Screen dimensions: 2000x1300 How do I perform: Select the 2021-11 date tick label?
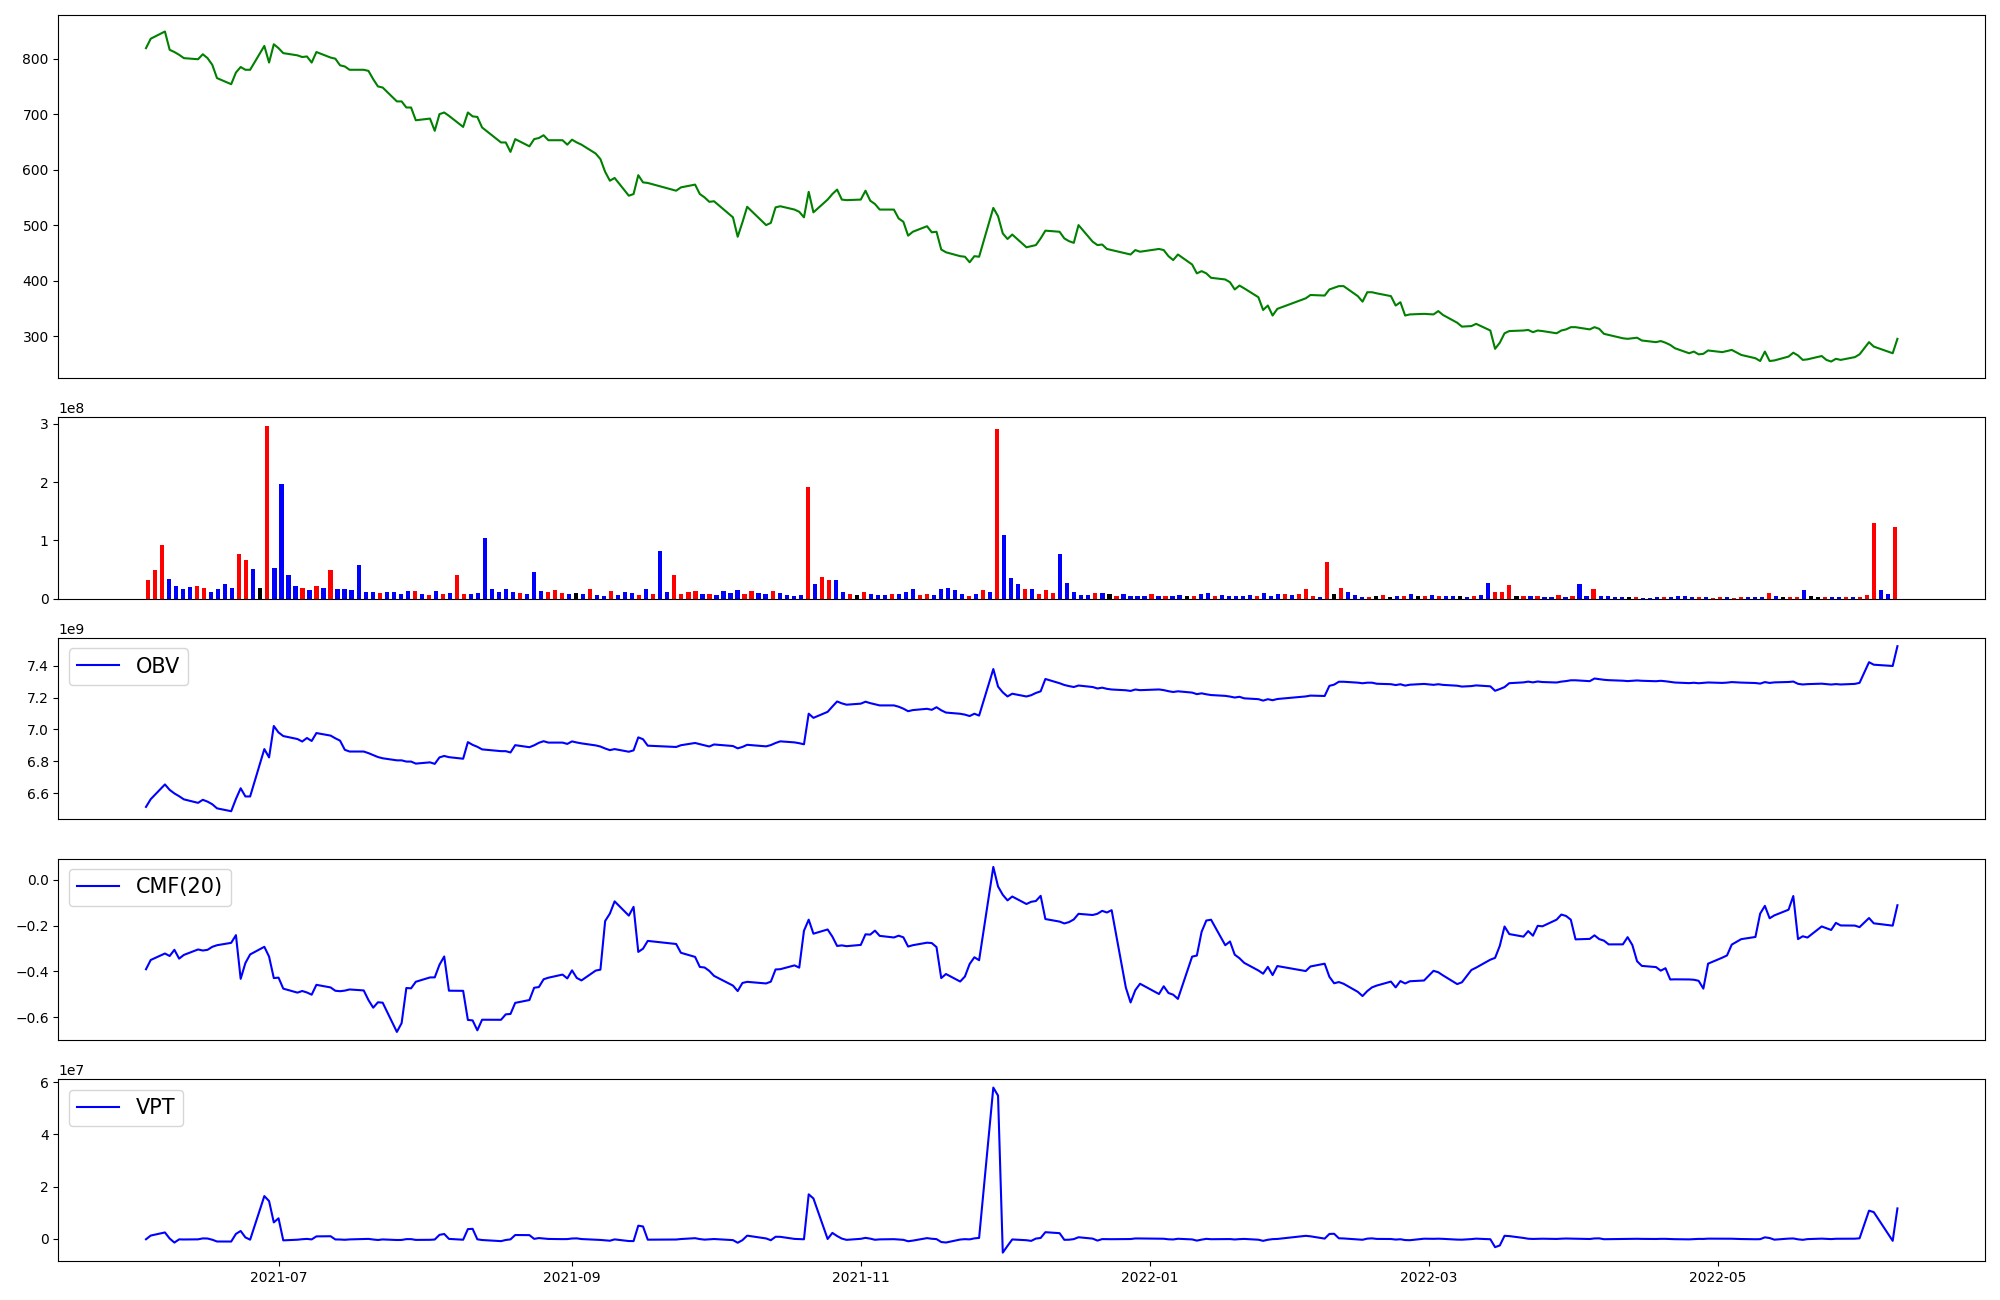tap(861, 1277)
